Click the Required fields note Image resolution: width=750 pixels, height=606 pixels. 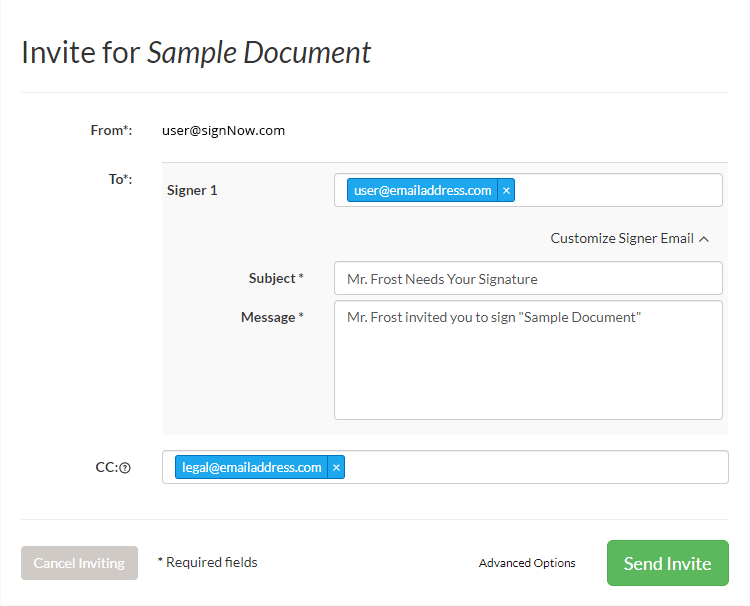pyautogui.click(x=208, y=563)
